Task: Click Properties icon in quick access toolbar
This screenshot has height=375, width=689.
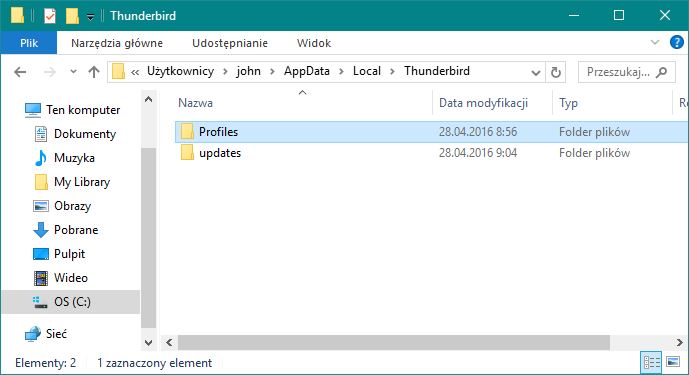Action: pos(50,16)
